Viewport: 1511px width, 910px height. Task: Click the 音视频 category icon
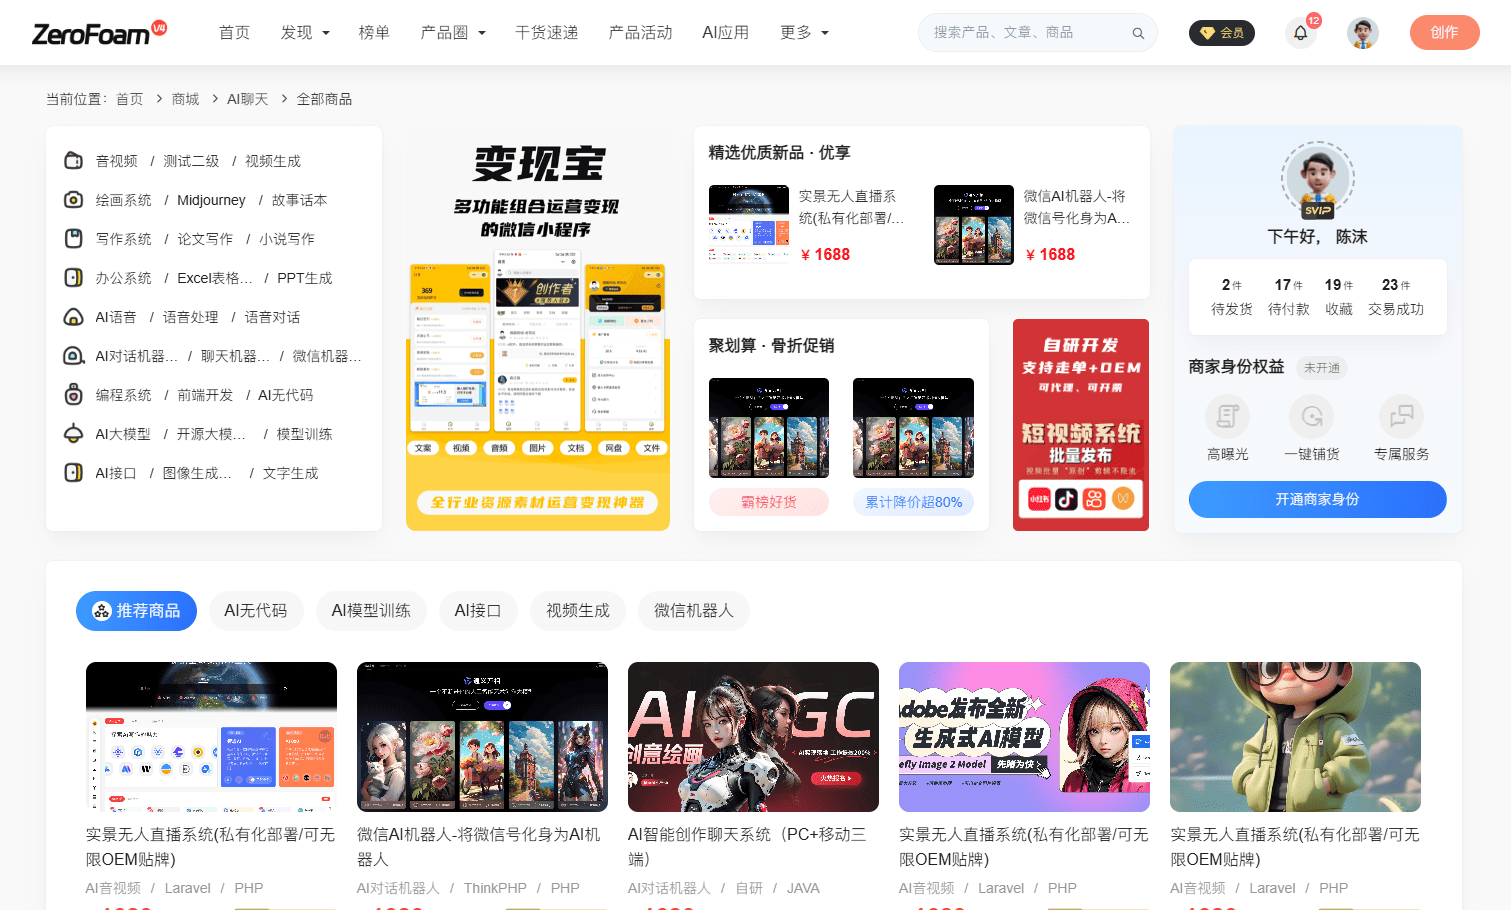(73, 159)
